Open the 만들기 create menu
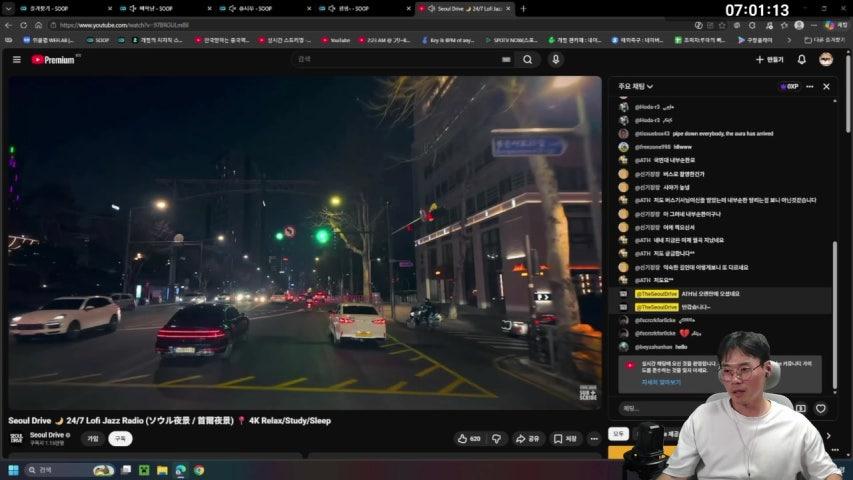The image size is (853, 480). (x=769, y=59)
